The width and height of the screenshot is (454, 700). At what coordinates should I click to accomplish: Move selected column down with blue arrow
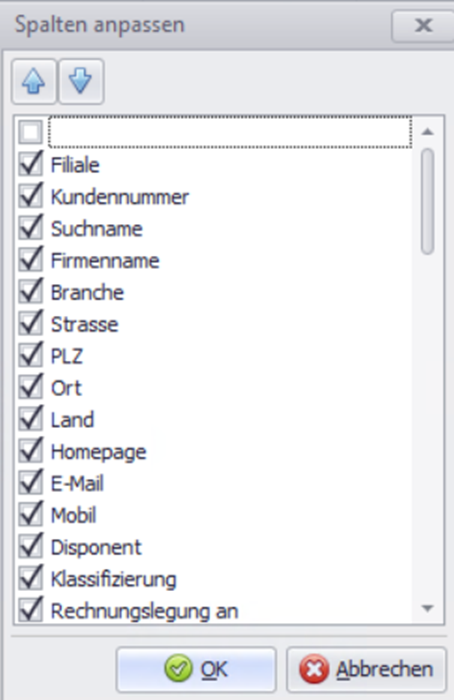click(81, 81)
